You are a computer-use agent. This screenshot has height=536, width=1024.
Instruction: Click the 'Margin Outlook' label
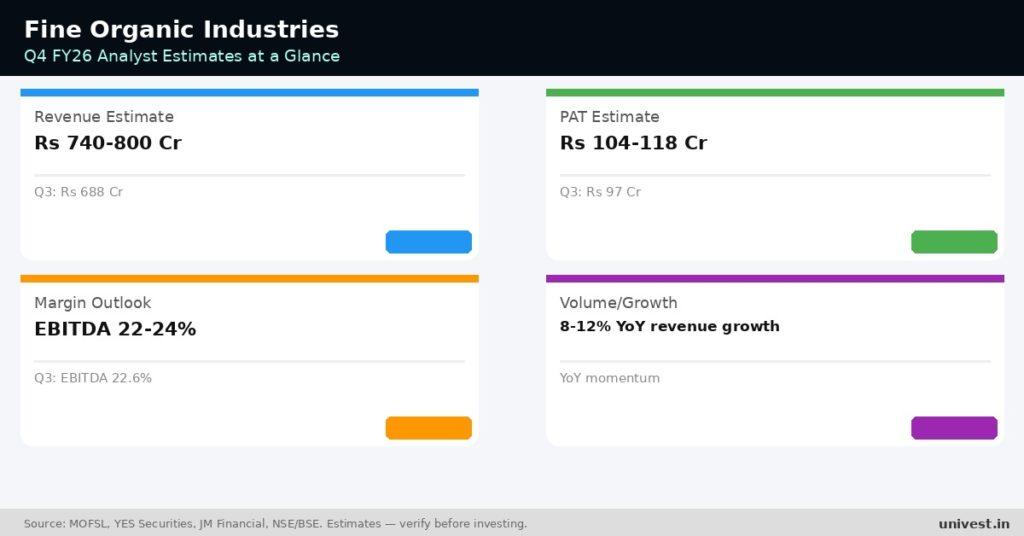coord(93,303)
